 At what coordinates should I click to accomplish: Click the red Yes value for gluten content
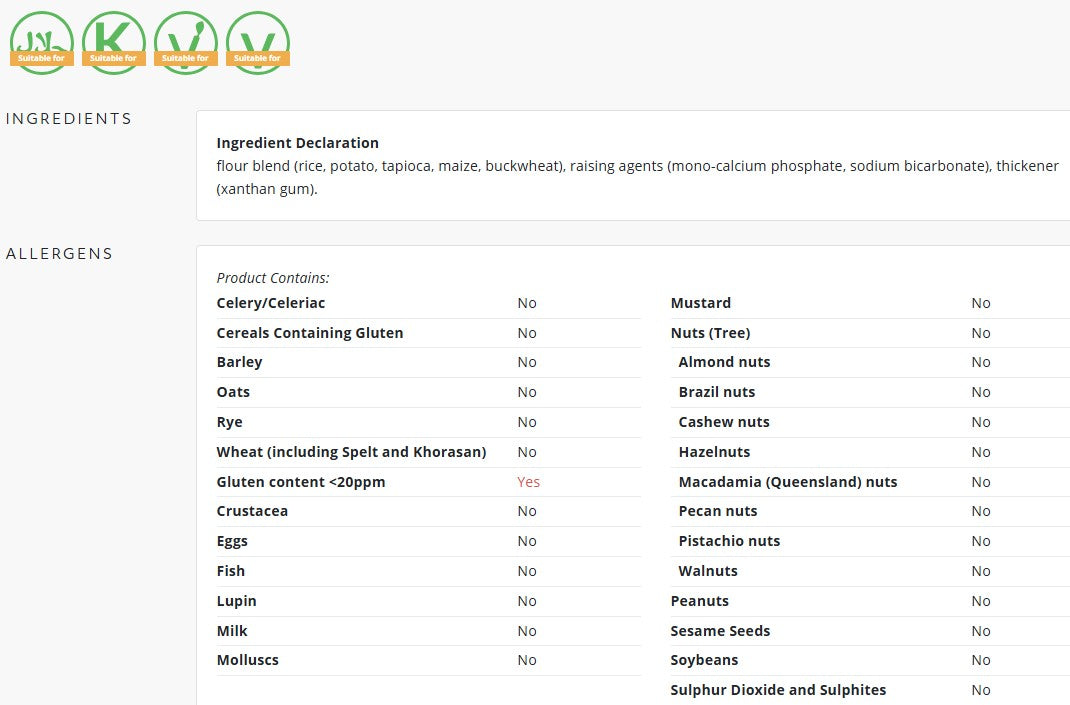[x=528, y=482]
